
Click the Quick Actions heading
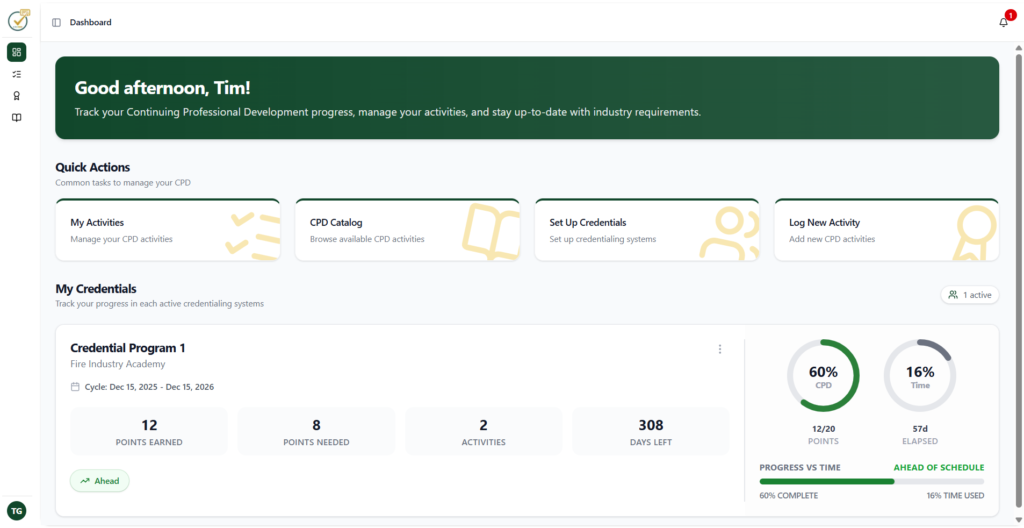pyautogui.click(x=93, y=167)
